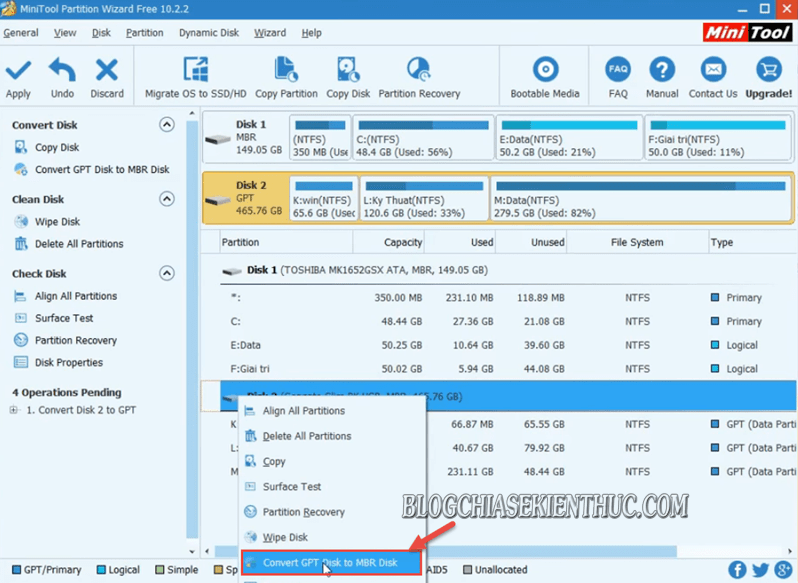Launch the Copy Disk tool
798x583 pixels.
coord(348,78)
